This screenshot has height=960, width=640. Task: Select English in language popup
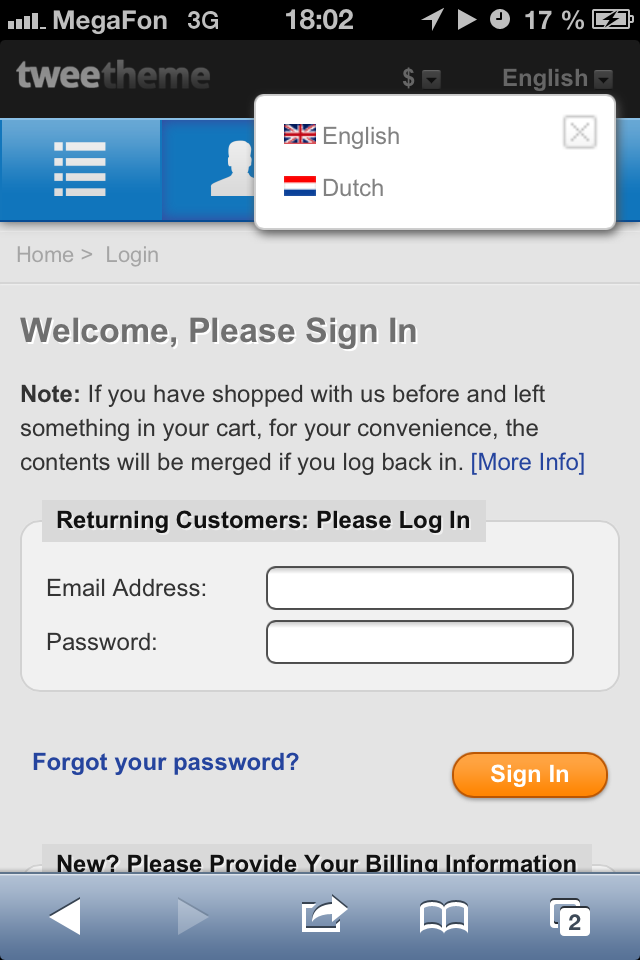(361, 135)
